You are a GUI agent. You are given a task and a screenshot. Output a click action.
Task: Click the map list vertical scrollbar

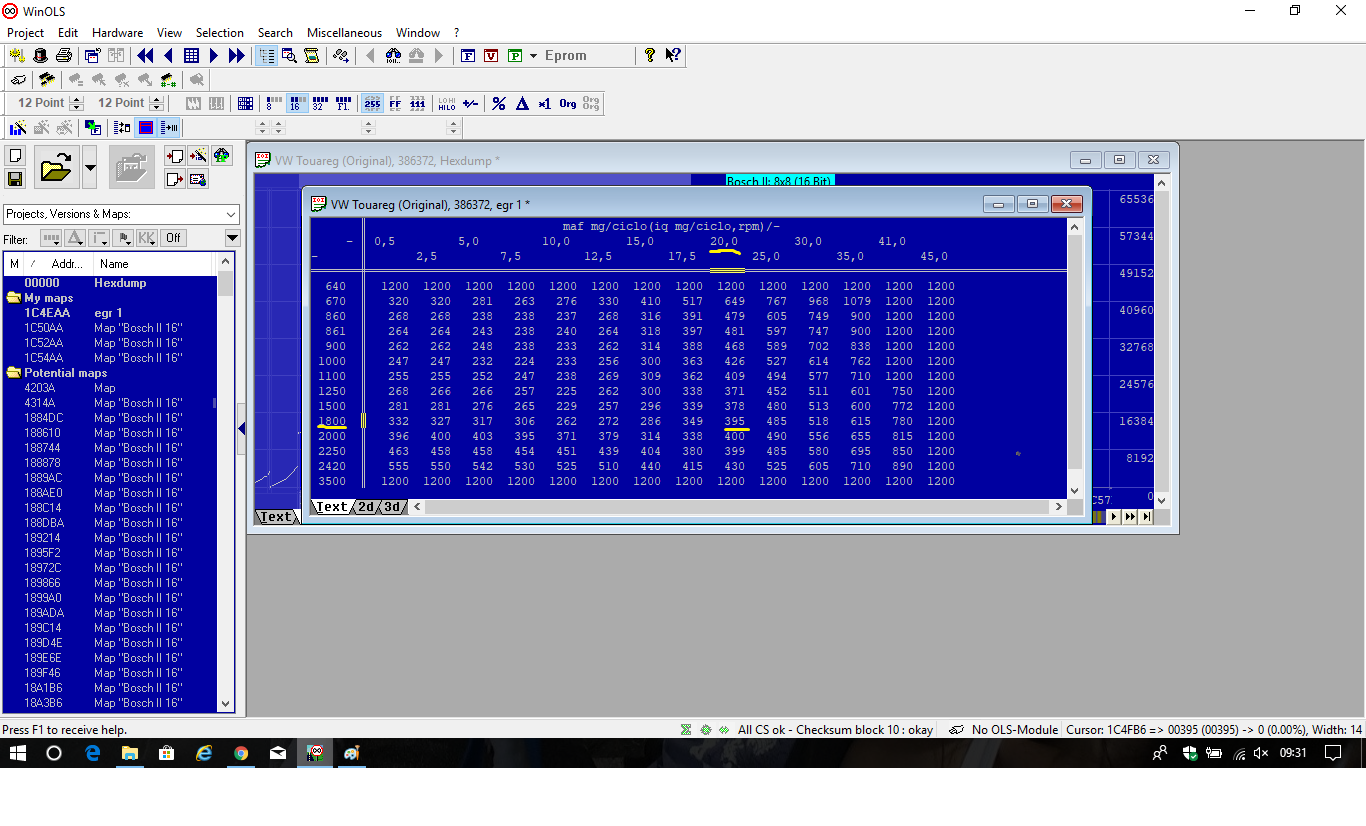[x=225, y=483]
